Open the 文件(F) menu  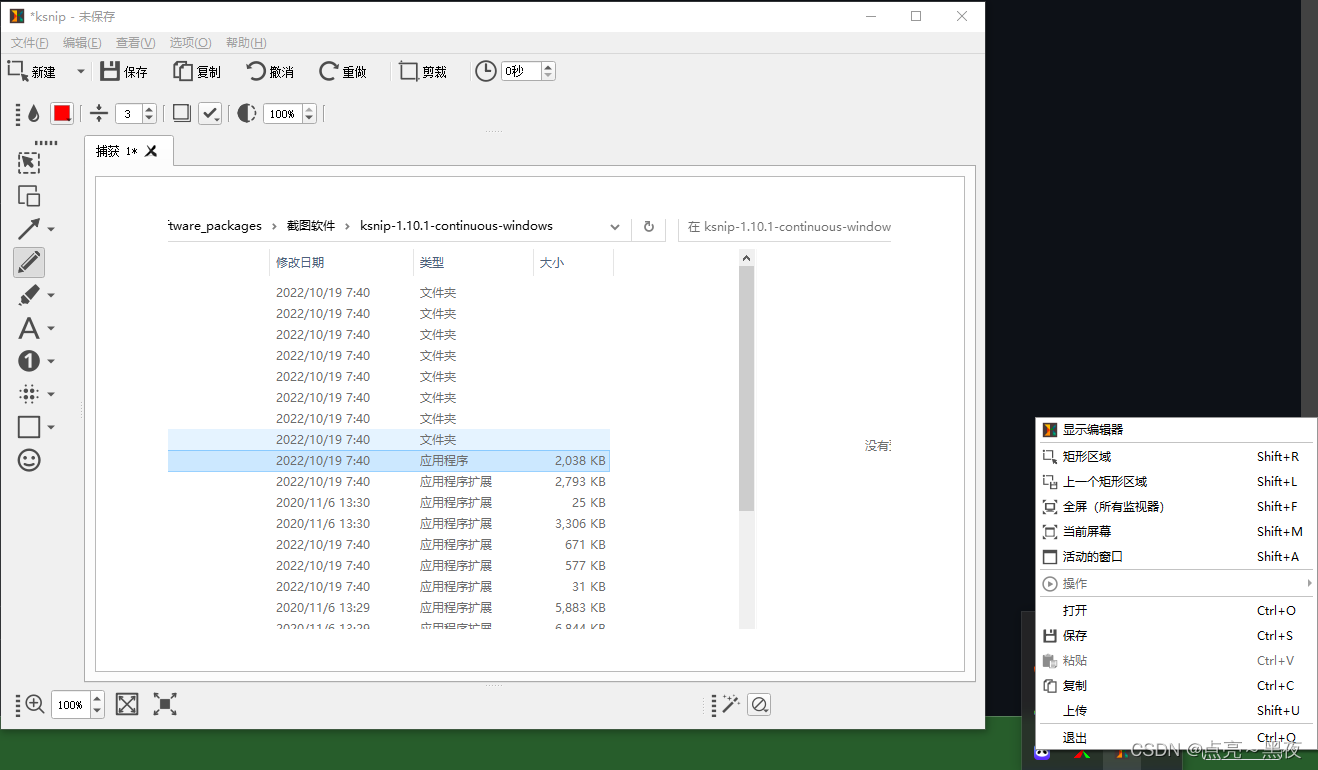(x=30, y=43)
